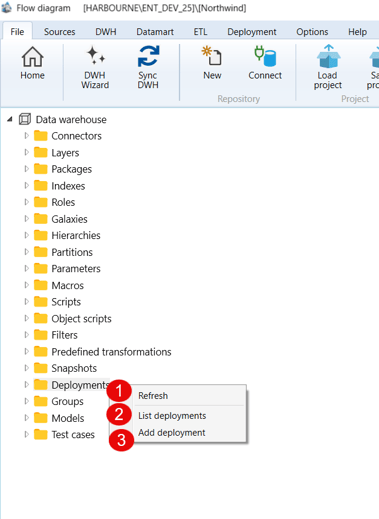Expand the Predefined transformations node
The width and height of the screenshot is (379, 519).
[x=26, y=351]
